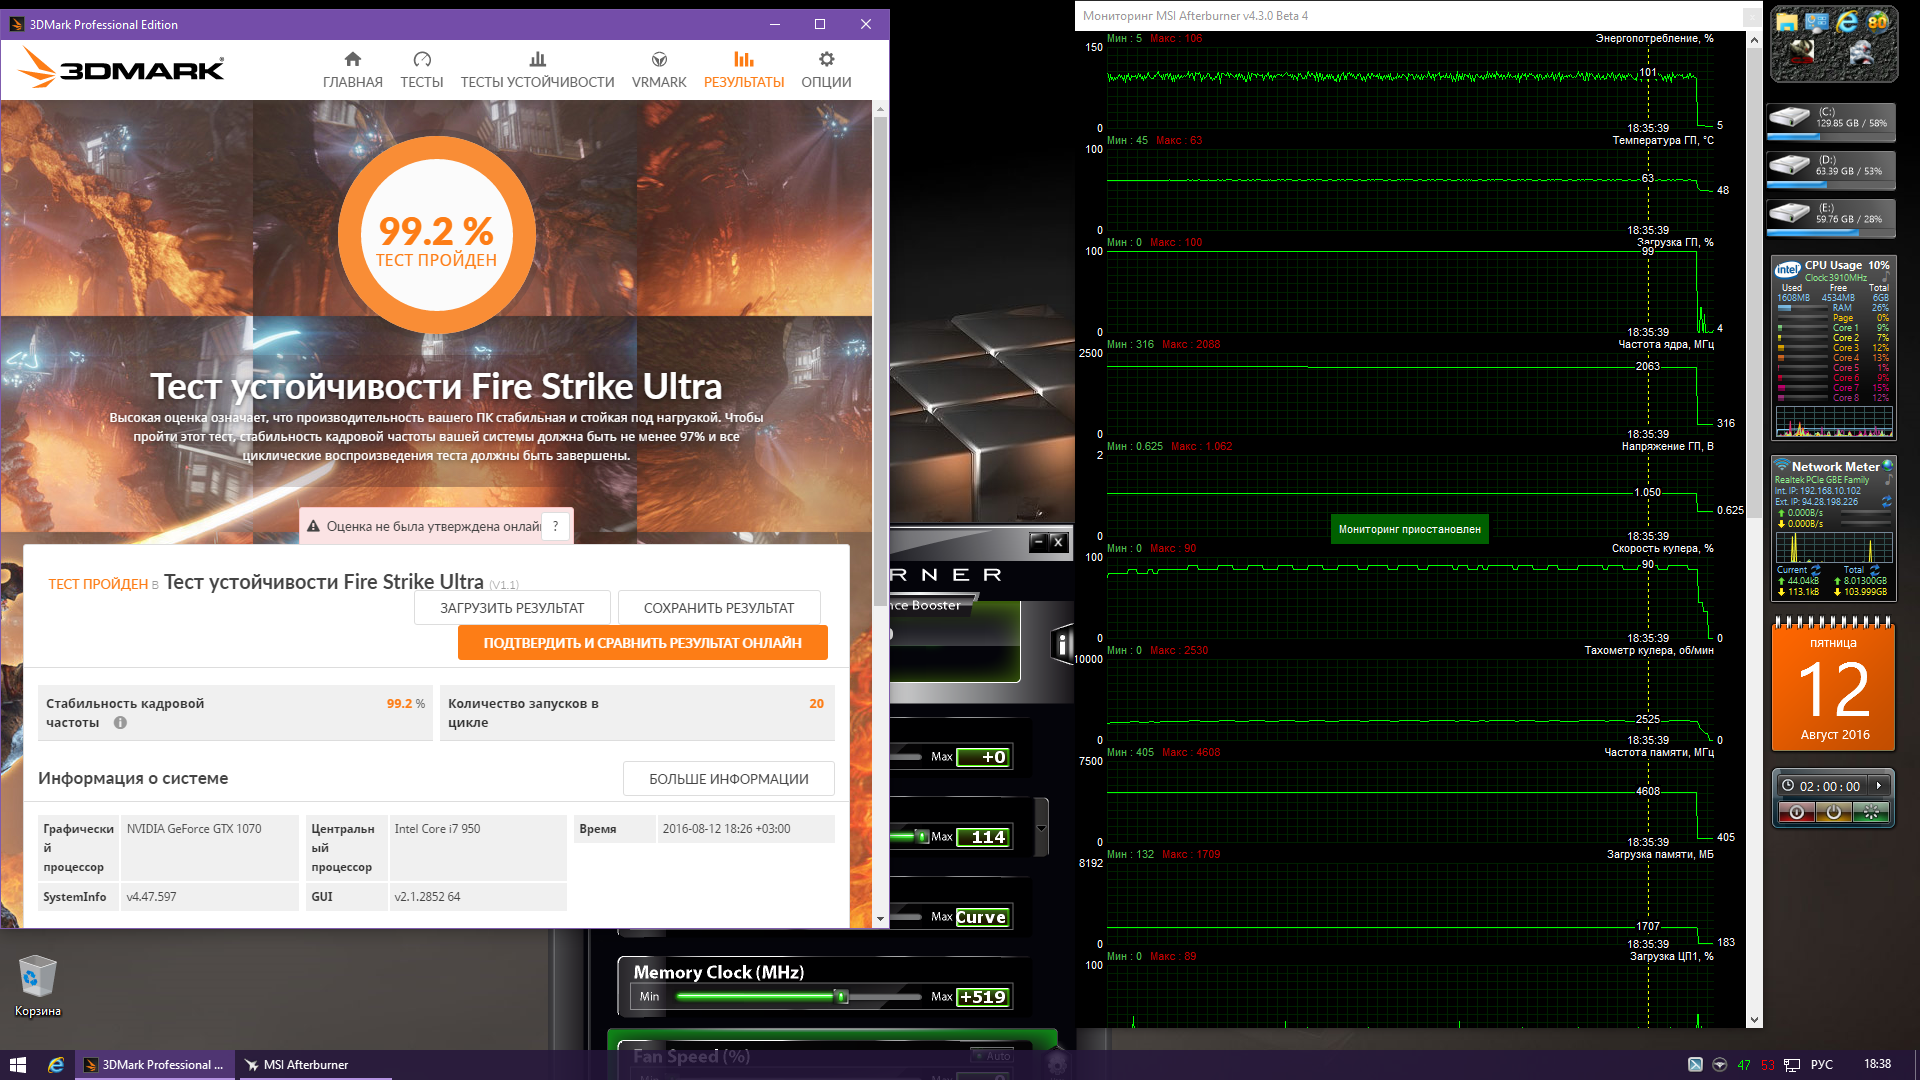Click the bottom scroll arrow of the Afterburner monitoring graph
The width and height of the screenshot is (1920, 1080).
coord(1754,1020)
